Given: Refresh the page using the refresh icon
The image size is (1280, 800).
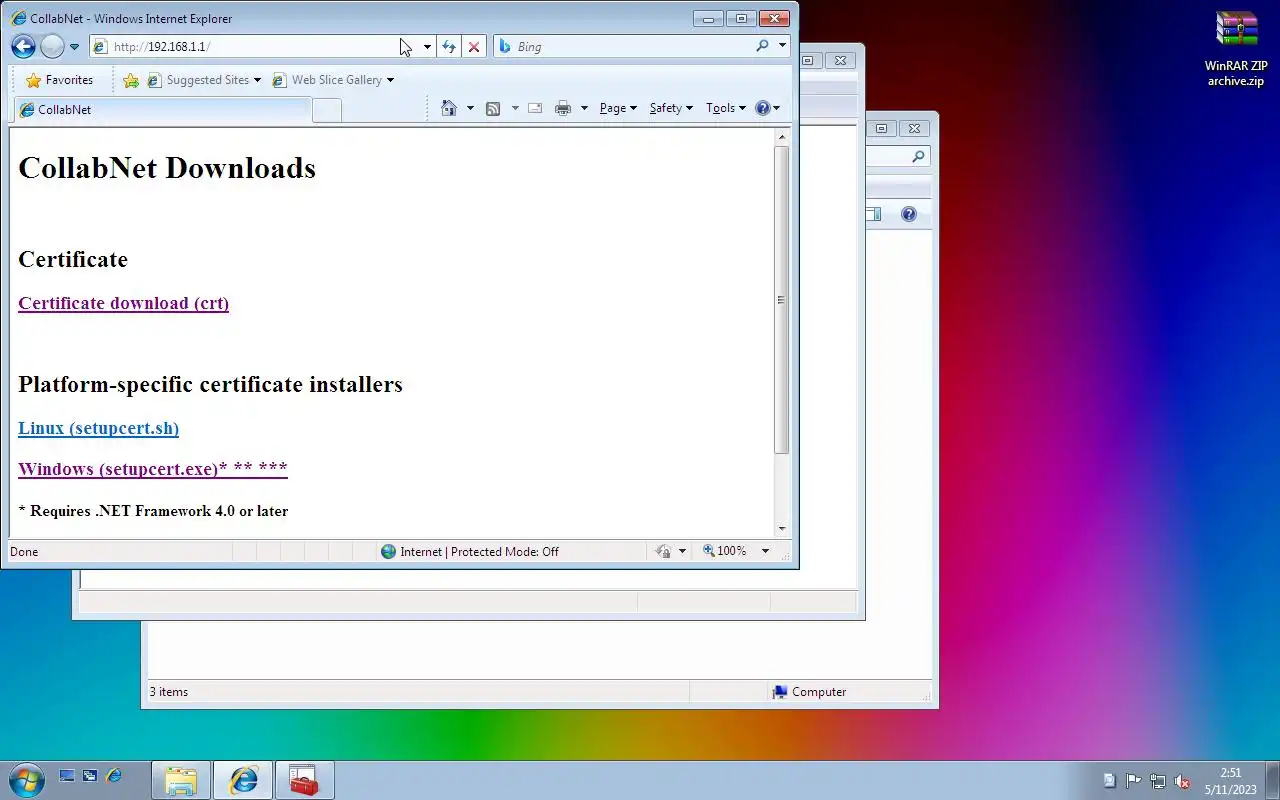Looking at the screenshot, I should 449,46.
